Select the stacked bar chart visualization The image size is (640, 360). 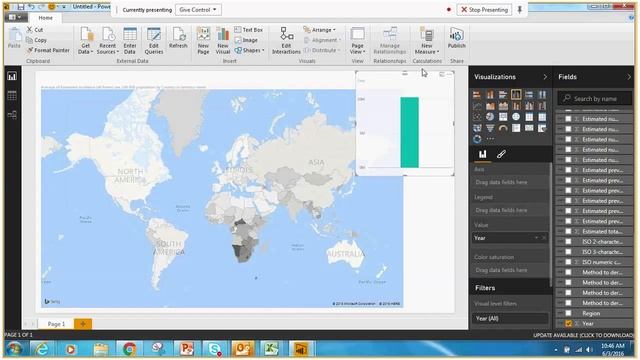click(477, 95)
